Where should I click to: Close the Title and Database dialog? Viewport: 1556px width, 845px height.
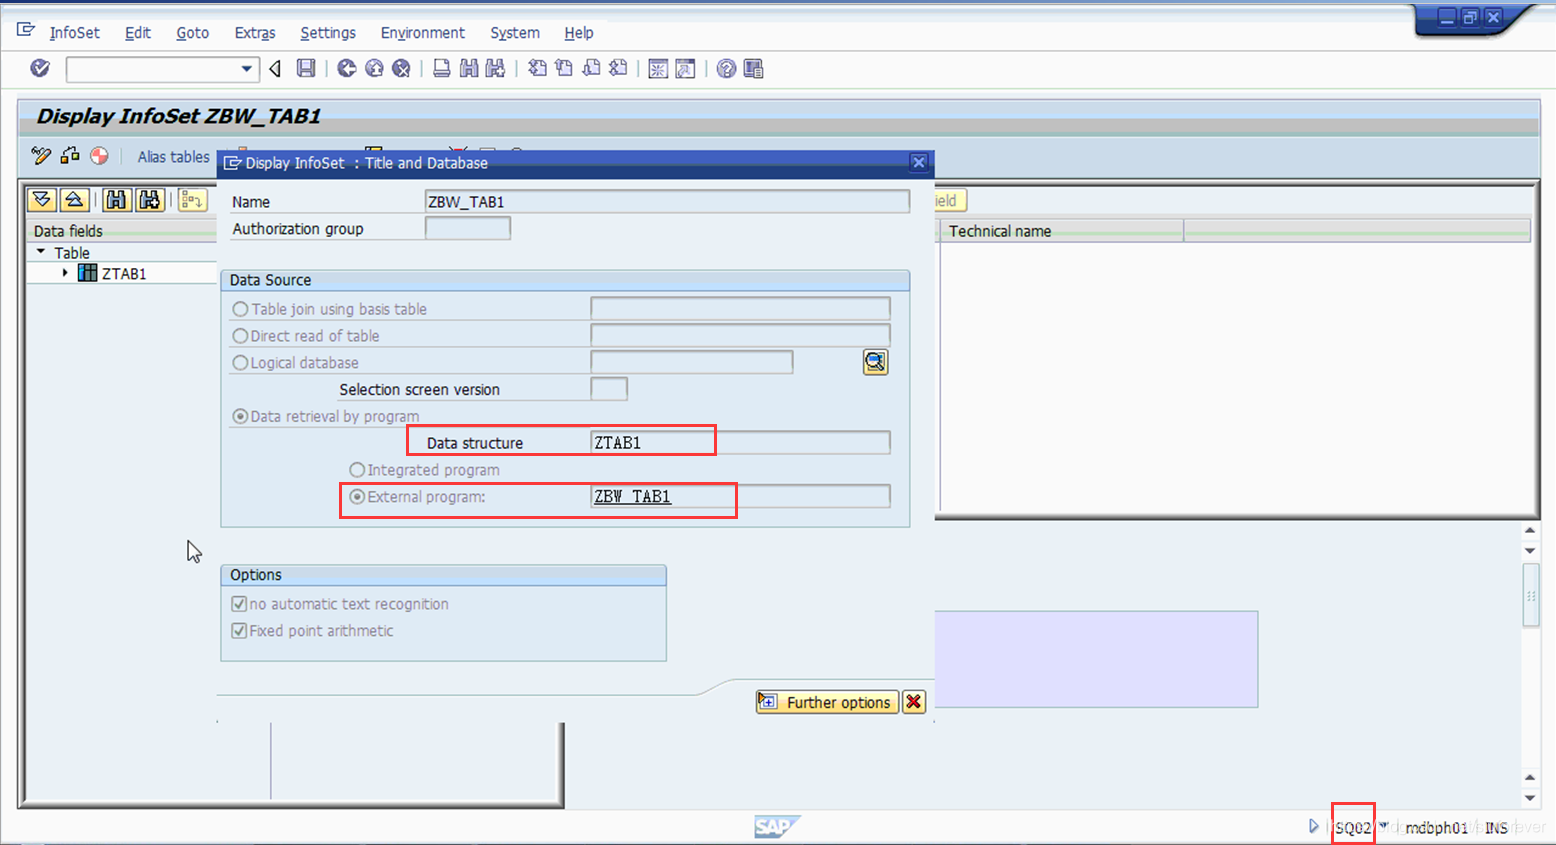(x=919, y=162)
